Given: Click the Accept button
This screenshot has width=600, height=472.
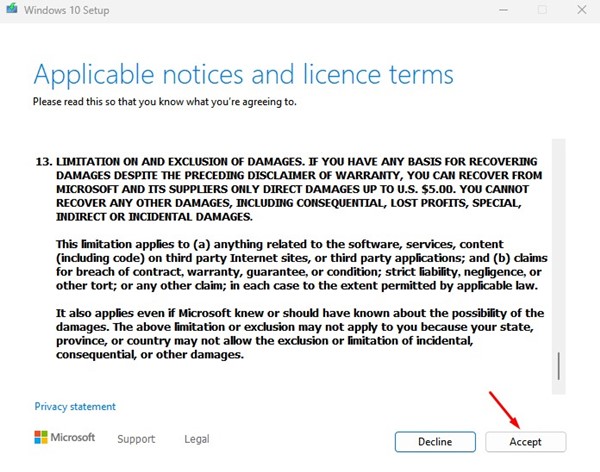Looking at the screenshot, I should click(525, 442).
